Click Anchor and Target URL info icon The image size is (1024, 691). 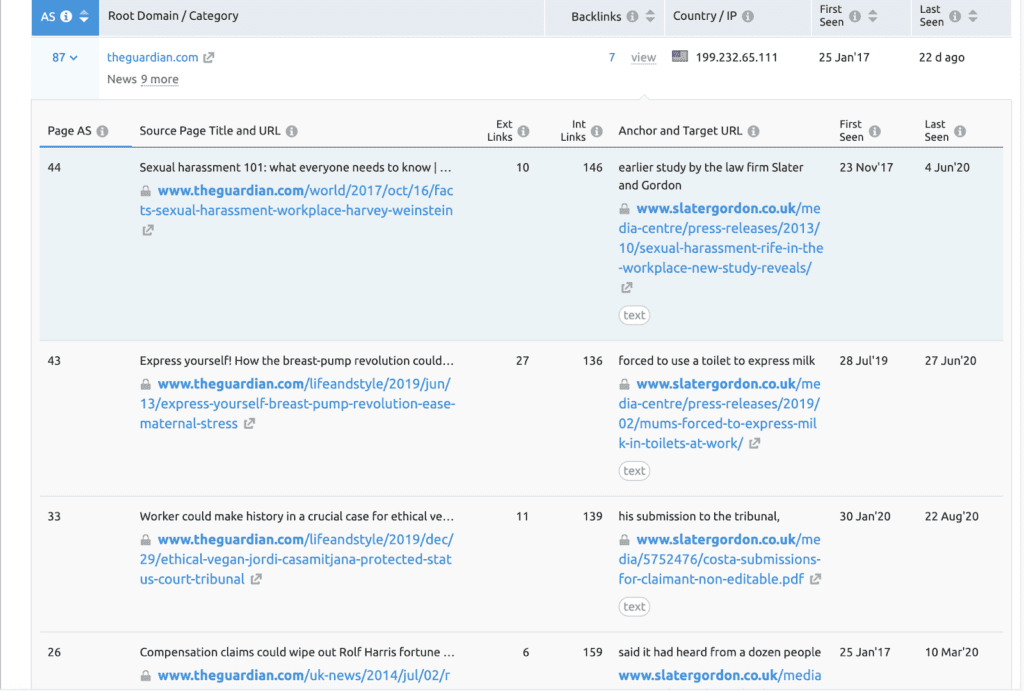pos(754,131)
